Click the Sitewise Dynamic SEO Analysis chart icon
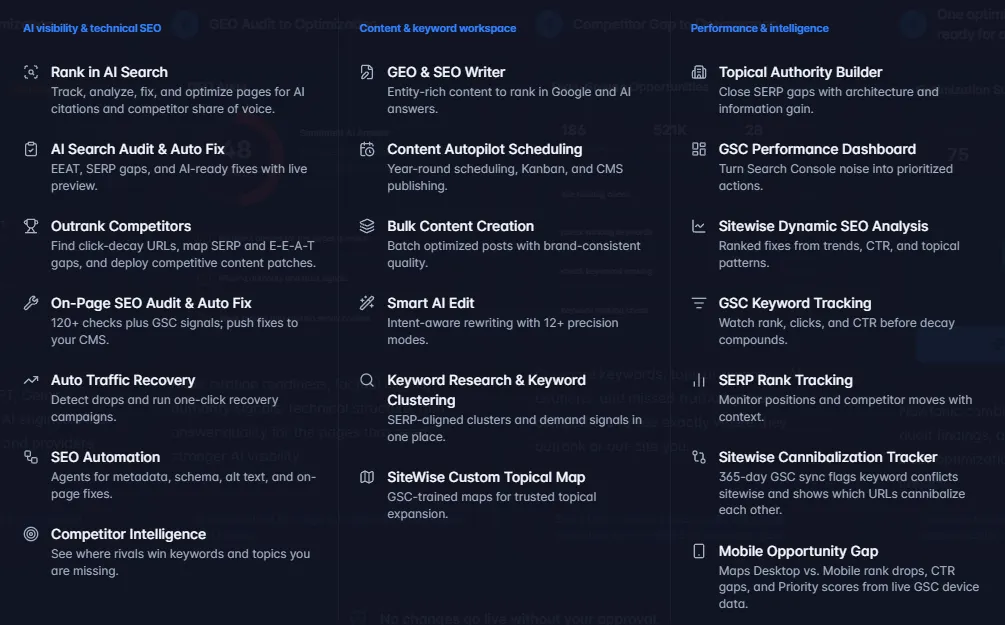The width and height of the screenshot is (1005, 625). 699,226
